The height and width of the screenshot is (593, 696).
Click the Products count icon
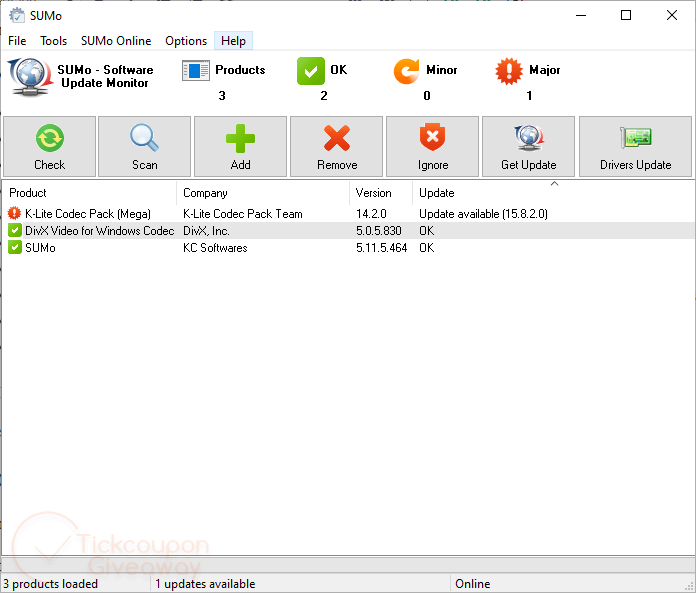[x=196, y=71]
